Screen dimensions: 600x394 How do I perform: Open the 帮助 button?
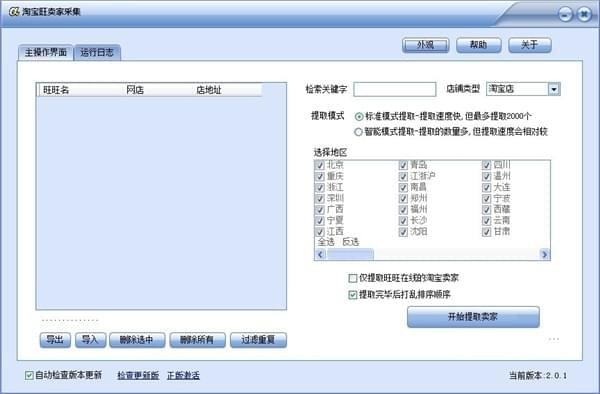coord(478,45)
